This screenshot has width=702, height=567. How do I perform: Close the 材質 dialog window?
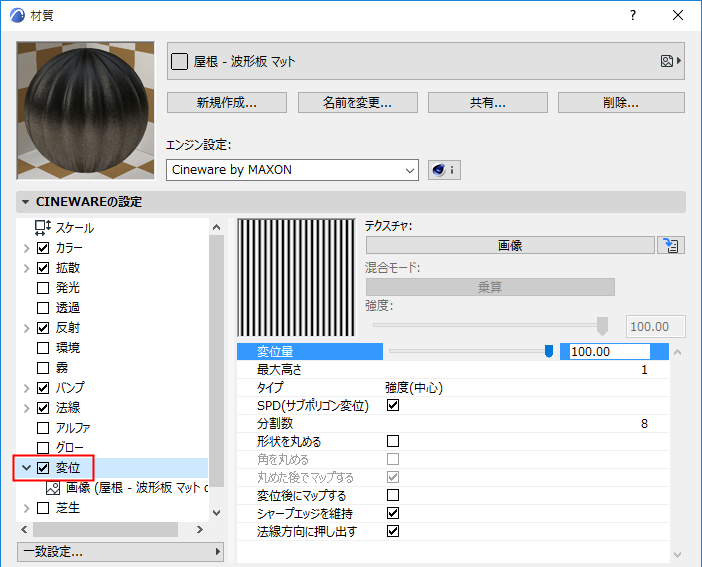point(678,15)
